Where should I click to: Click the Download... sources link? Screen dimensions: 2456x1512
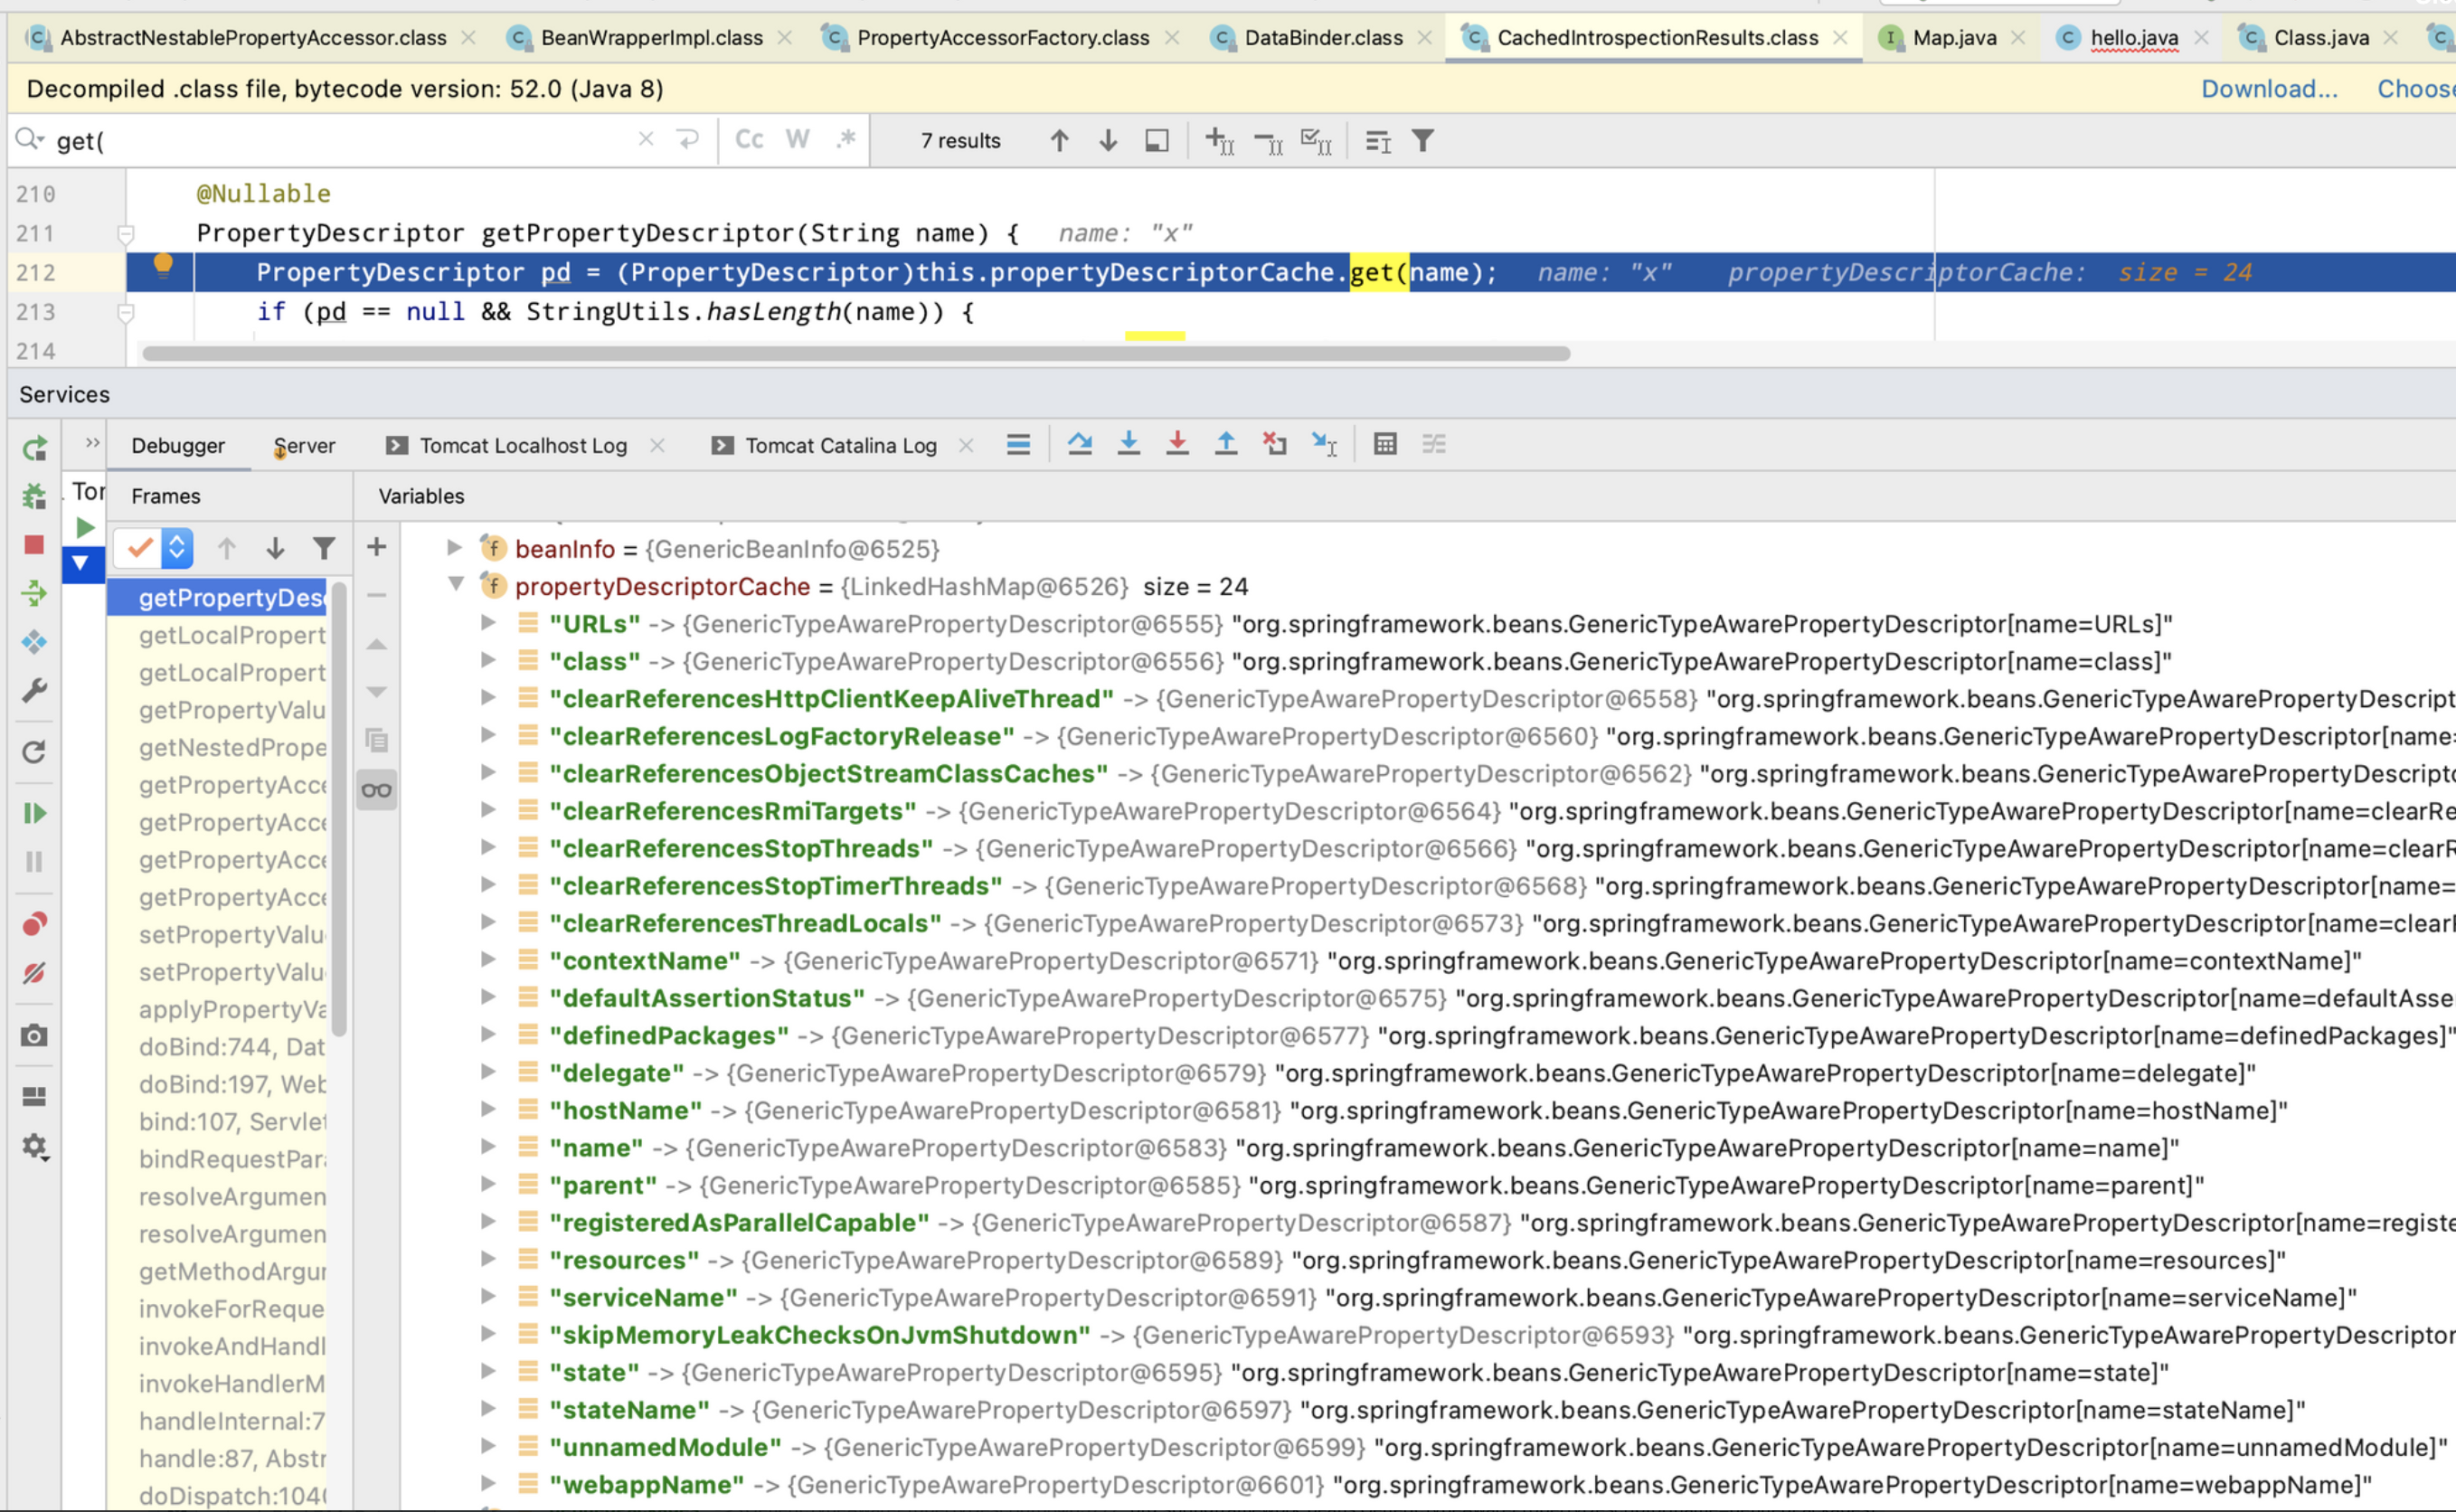point(2269,89)
